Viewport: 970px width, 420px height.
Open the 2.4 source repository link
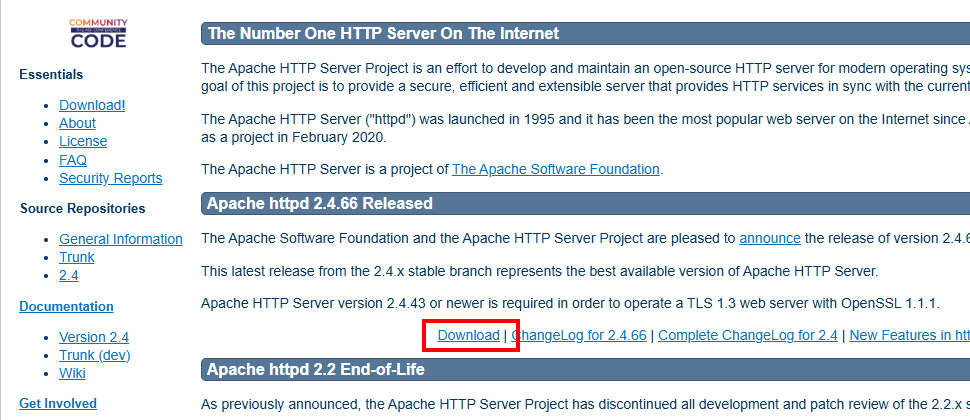point(68,275)
